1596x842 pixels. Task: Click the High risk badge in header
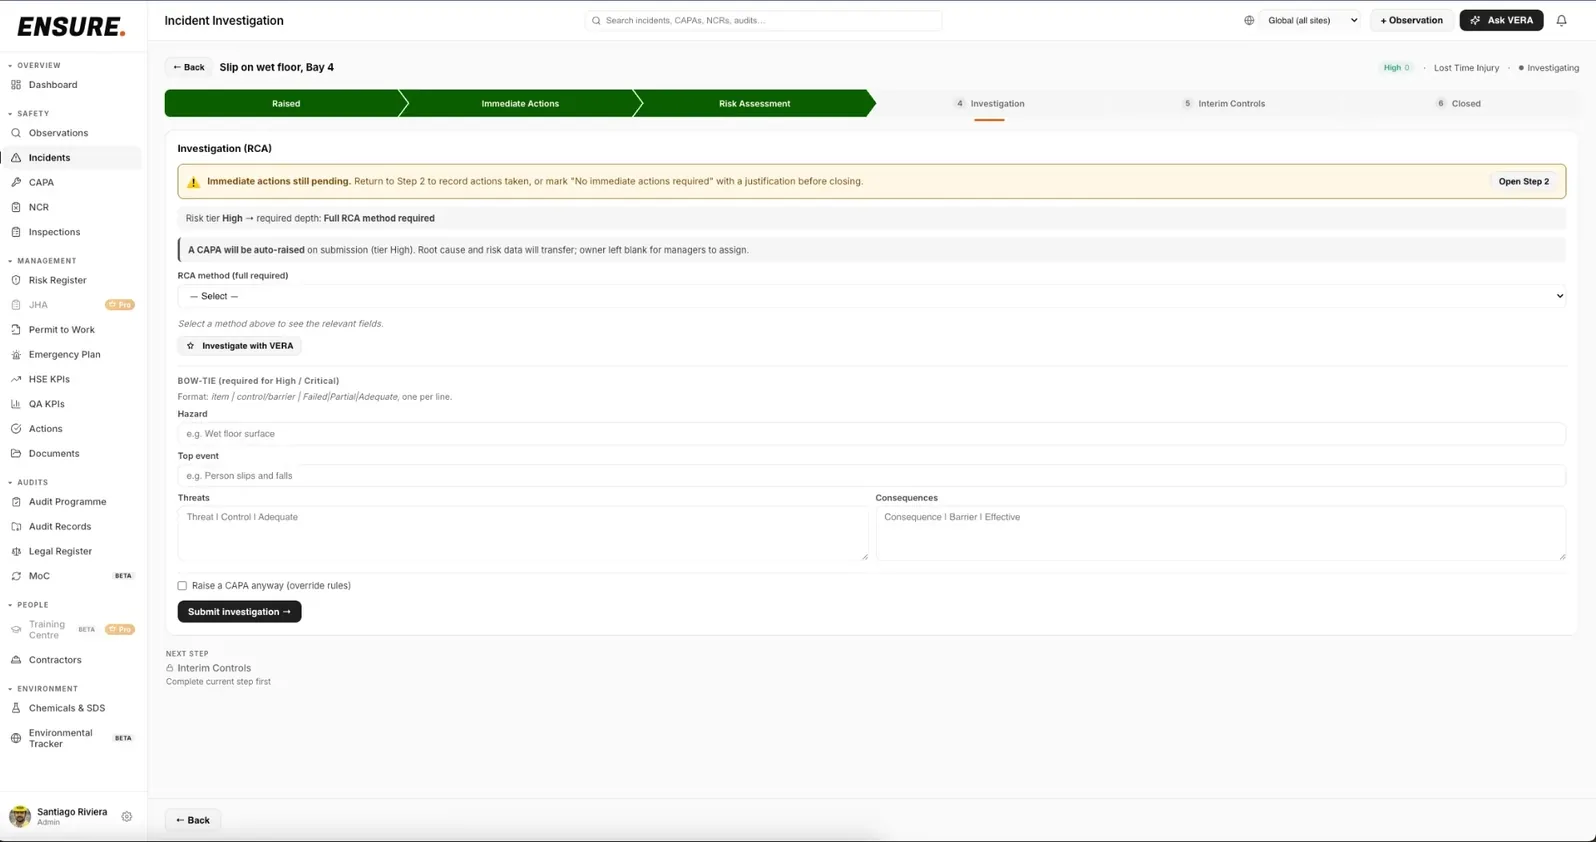click(1396, 68)
